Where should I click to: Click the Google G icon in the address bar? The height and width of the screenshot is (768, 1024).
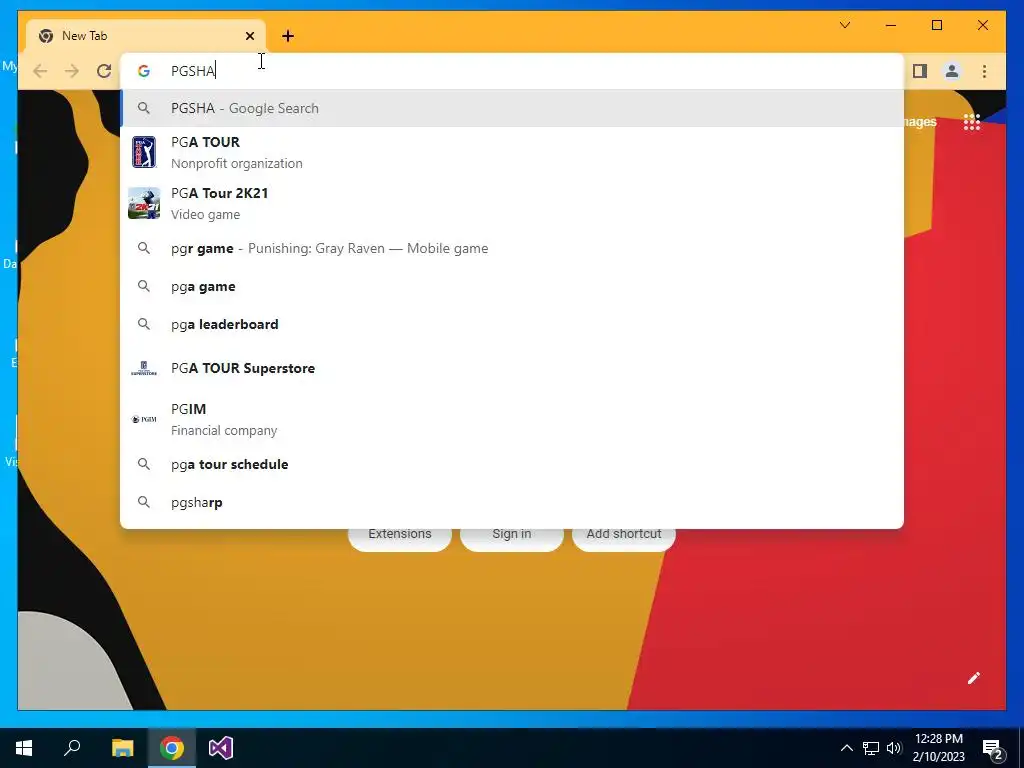tap(144, 71)
